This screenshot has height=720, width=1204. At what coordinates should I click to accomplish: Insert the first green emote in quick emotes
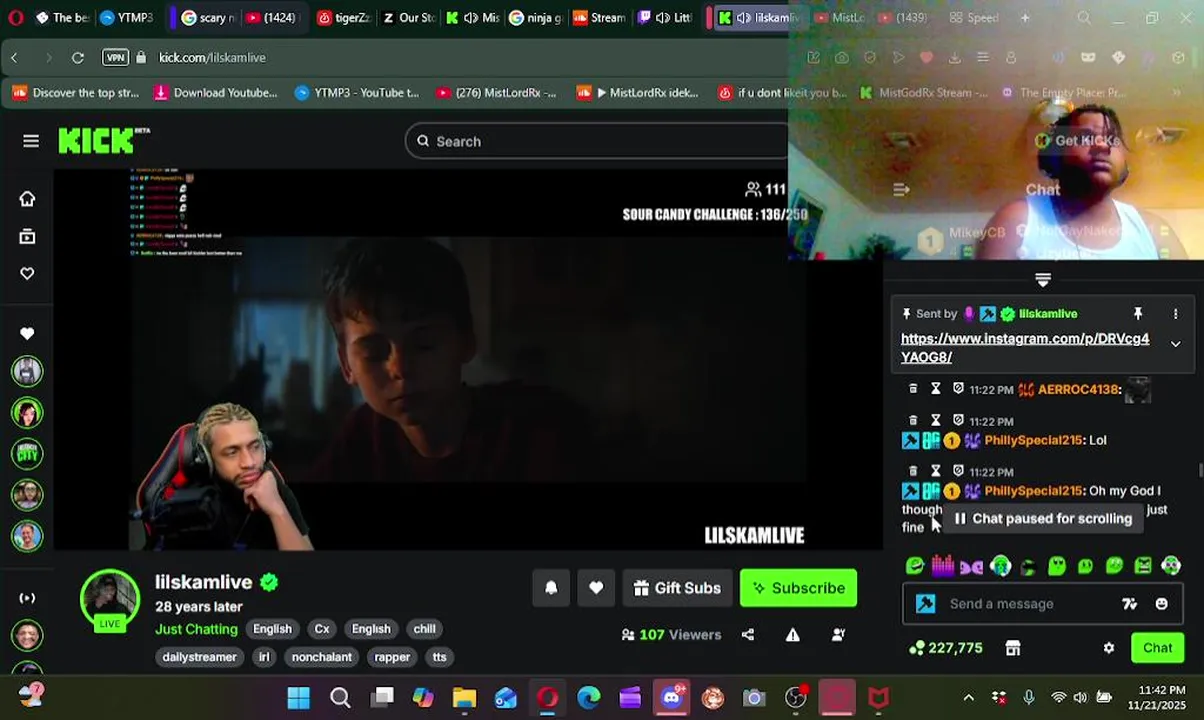pos(914,567)
